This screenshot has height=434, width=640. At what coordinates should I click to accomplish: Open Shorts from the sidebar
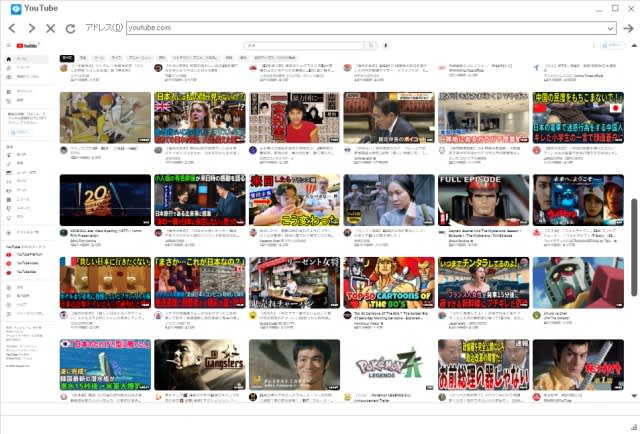point(27,68)
